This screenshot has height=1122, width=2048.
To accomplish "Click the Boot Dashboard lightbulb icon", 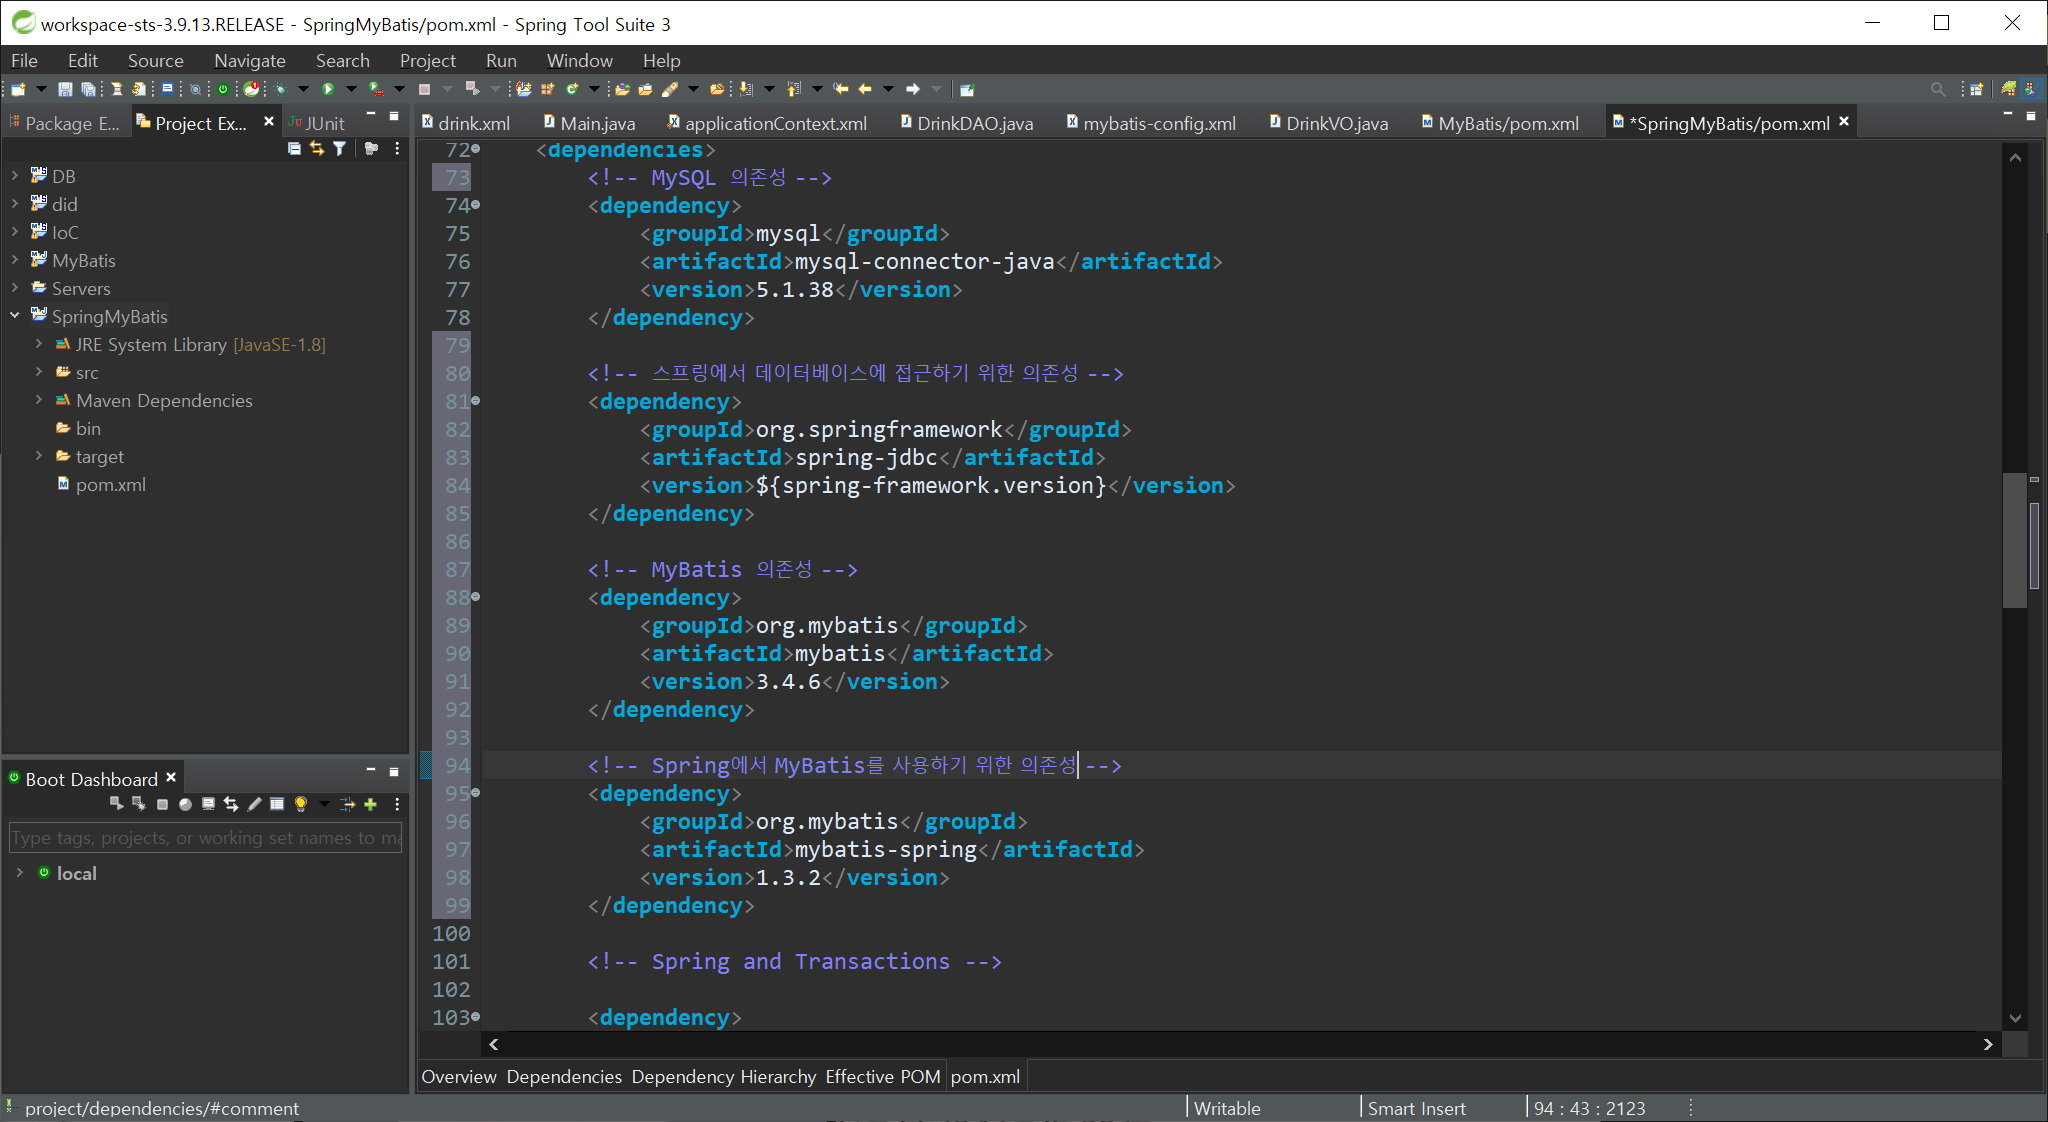I will click(x=300, y=804).
